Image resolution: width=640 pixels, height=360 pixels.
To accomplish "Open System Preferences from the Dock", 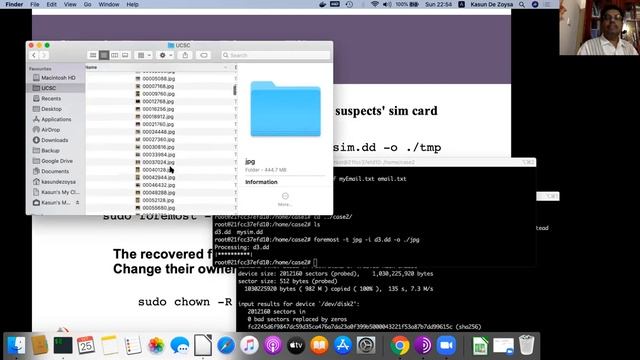I will pyautogui.click(x=366, y=345).
